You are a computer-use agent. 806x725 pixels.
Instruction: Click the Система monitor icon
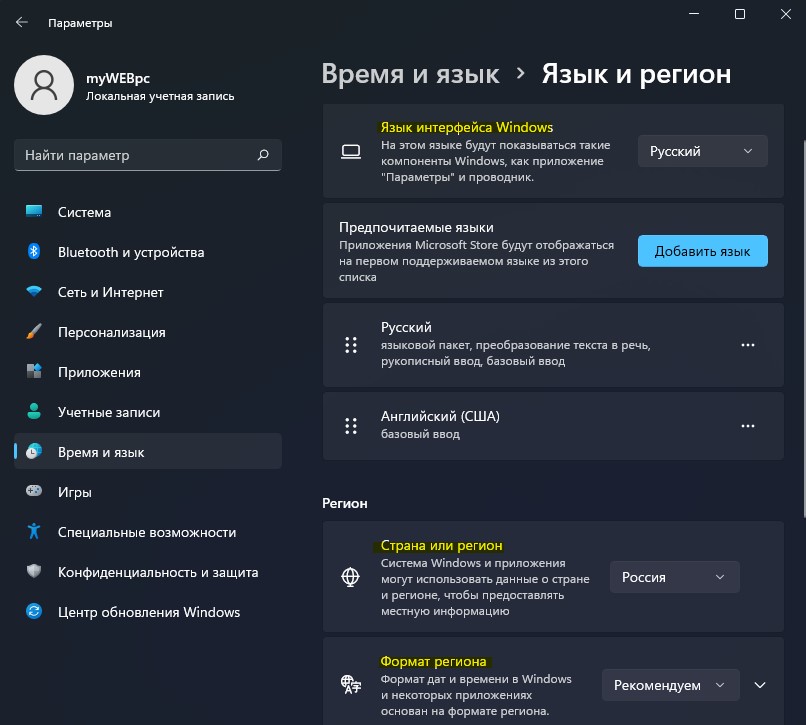coord(34,211)
